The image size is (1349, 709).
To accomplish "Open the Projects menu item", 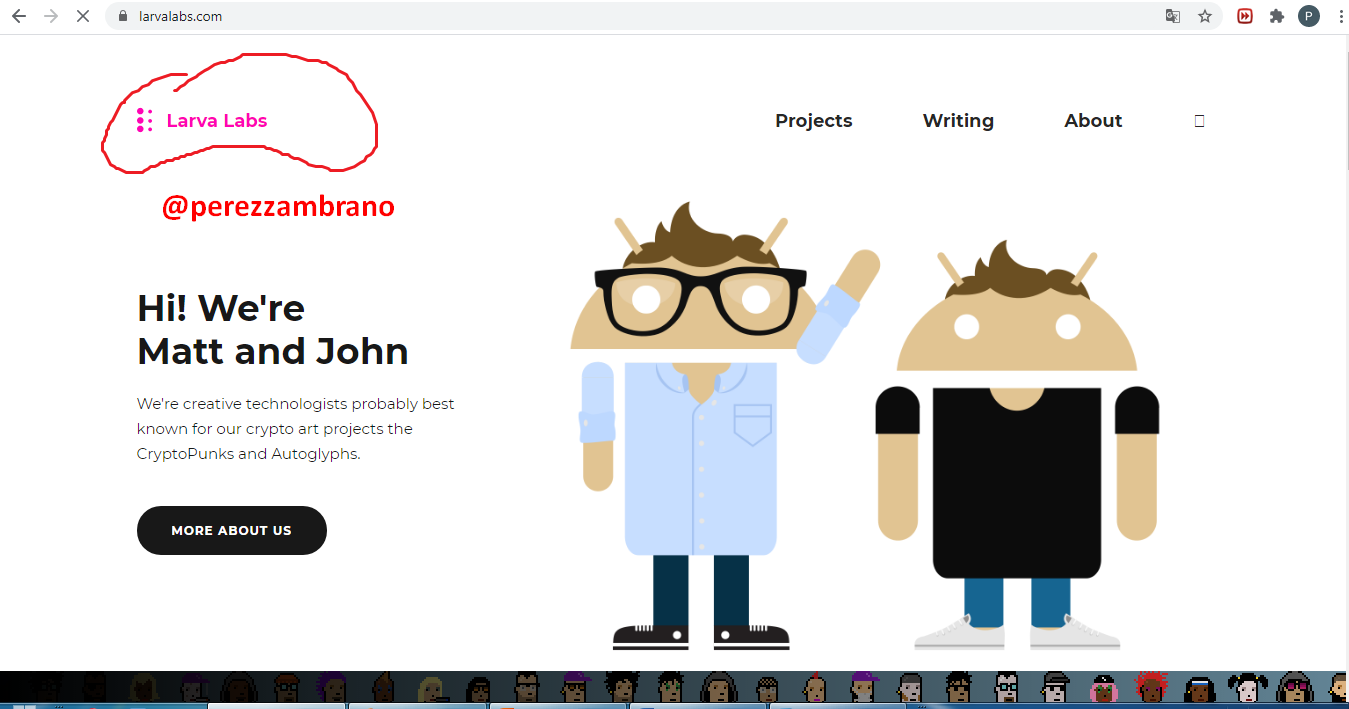I will (x=814, y=121).
